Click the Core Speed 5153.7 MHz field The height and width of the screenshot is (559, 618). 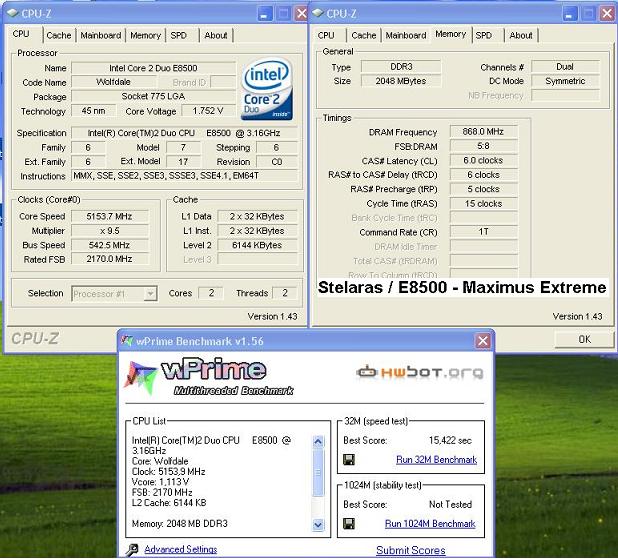click(x=110, y=216)
